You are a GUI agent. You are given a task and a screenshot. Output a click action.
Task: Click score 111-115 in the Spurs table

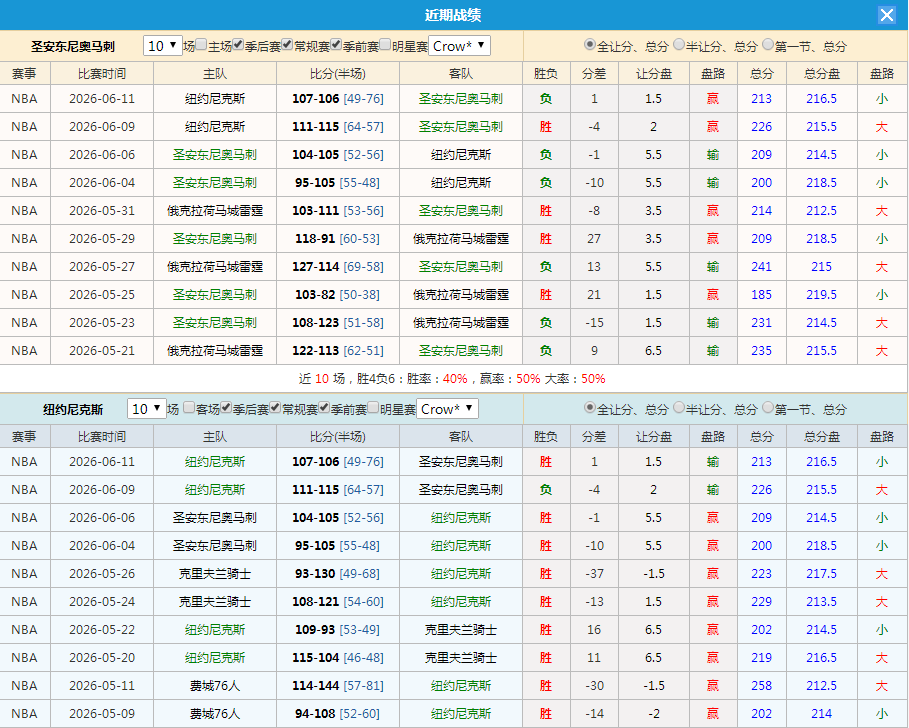tap(315, 126)
